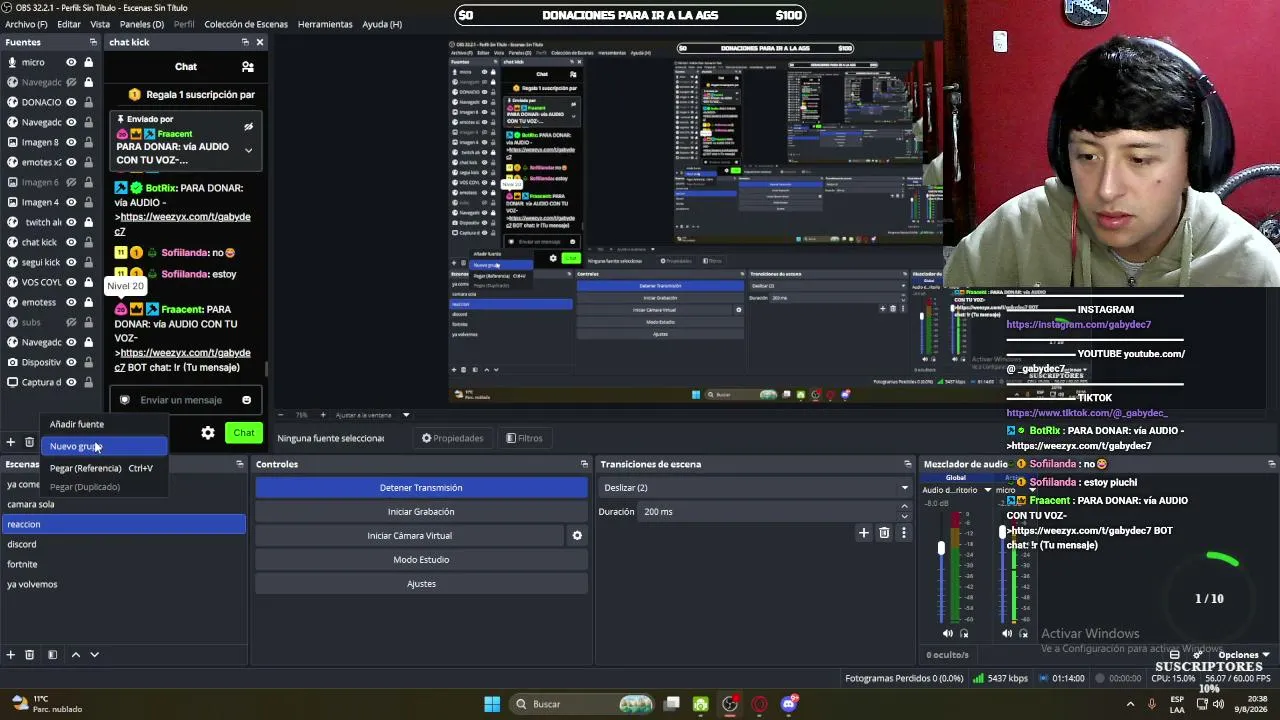The width and height of the screenshot is (1280, 720).
Task: Mute the micro audio channel
Action: pyautogui.click(x=1007, y=633)
